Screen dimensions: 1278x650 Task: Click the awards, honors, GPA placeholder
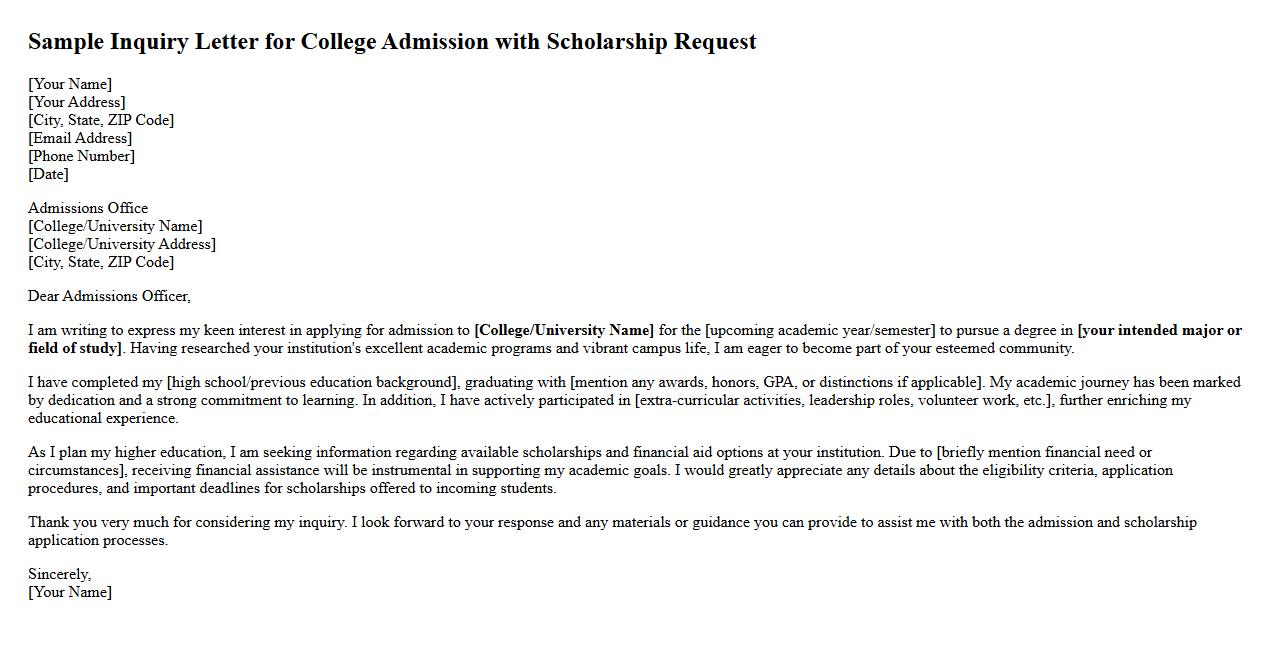(777, 382)
